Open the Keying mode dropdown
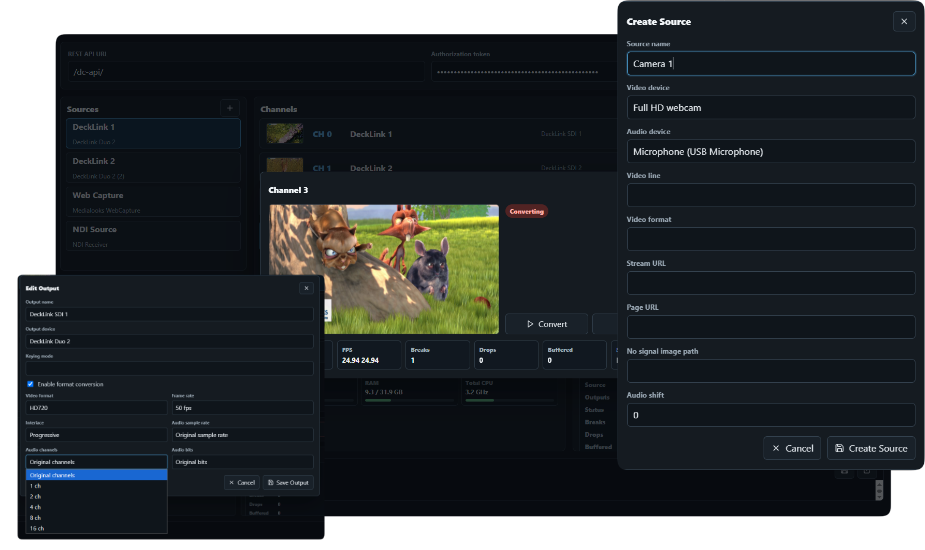Viewport: 925px width, 550px height. 169,368
